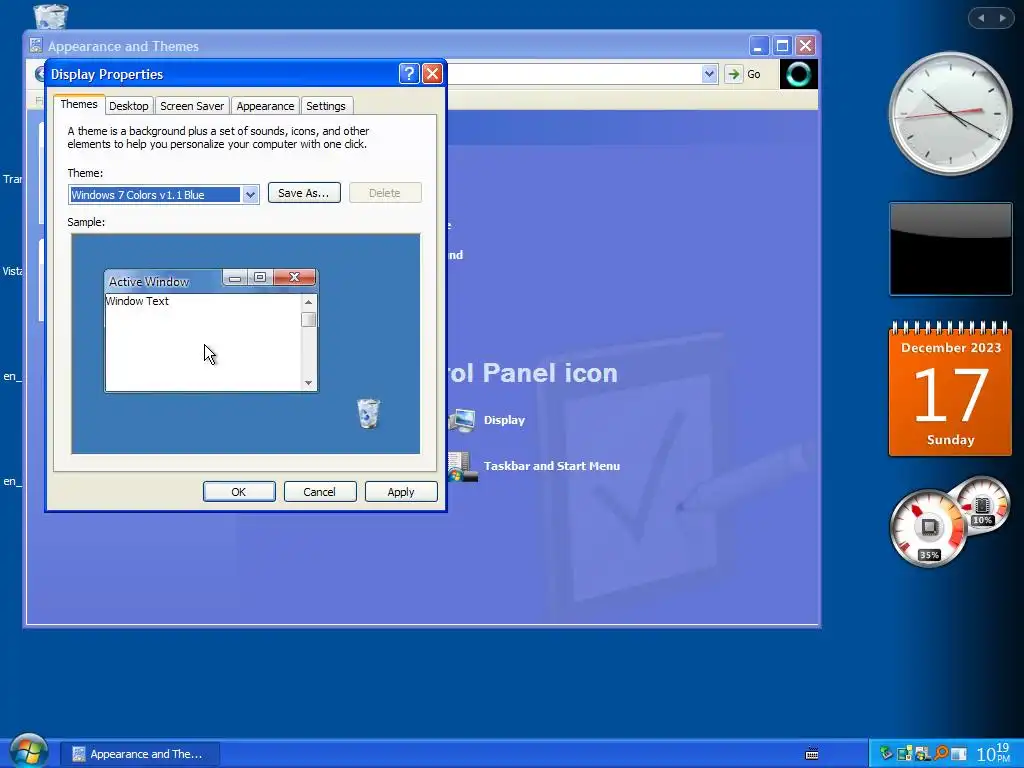The width and height of the screenshot is (1024, 768).
Task: Click the Taskbar and Start Menu link text
Action: [552, 466]
